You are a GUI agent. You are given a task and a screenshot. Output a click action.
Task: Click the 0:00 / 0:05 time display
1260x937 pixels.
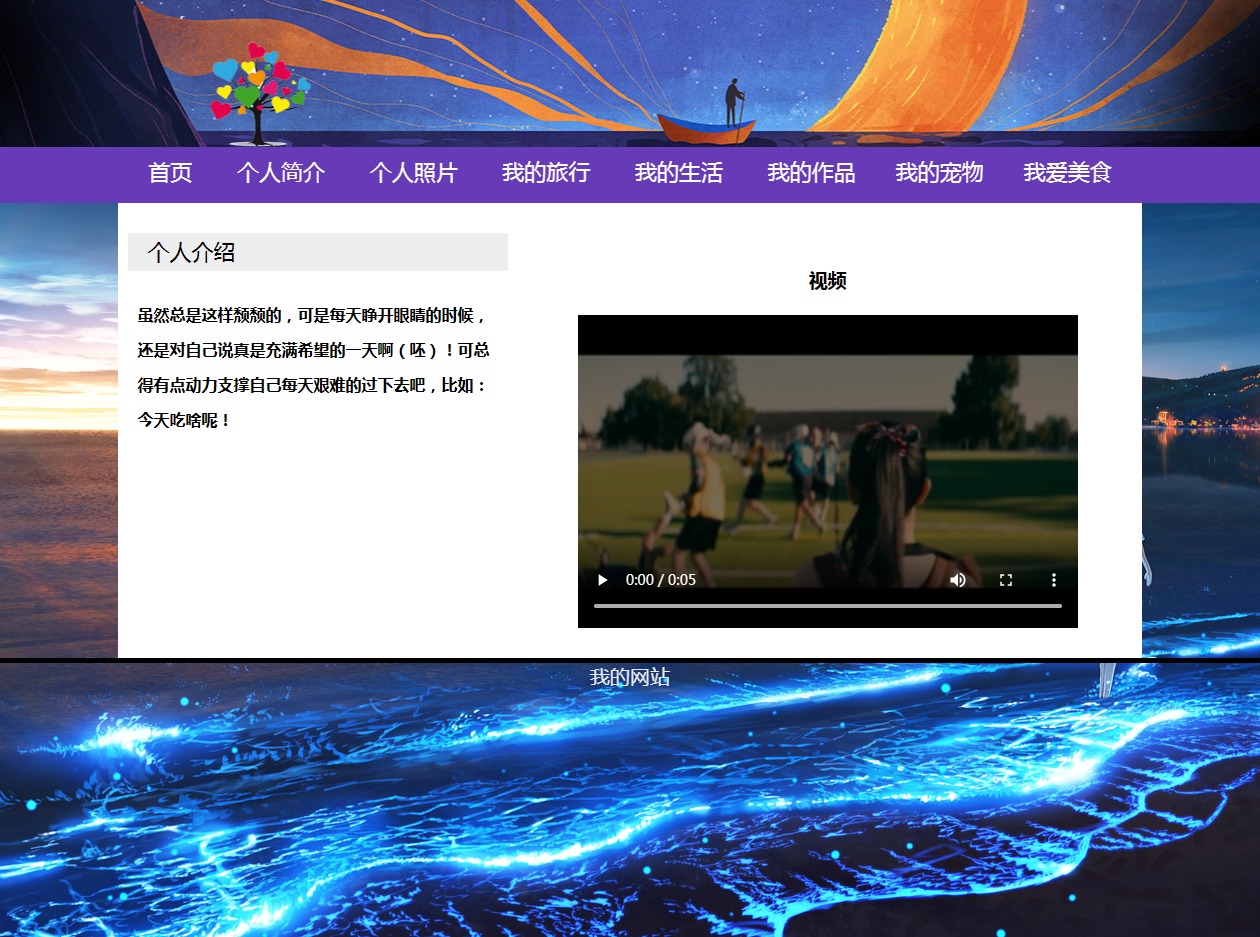tap(661, 580)
